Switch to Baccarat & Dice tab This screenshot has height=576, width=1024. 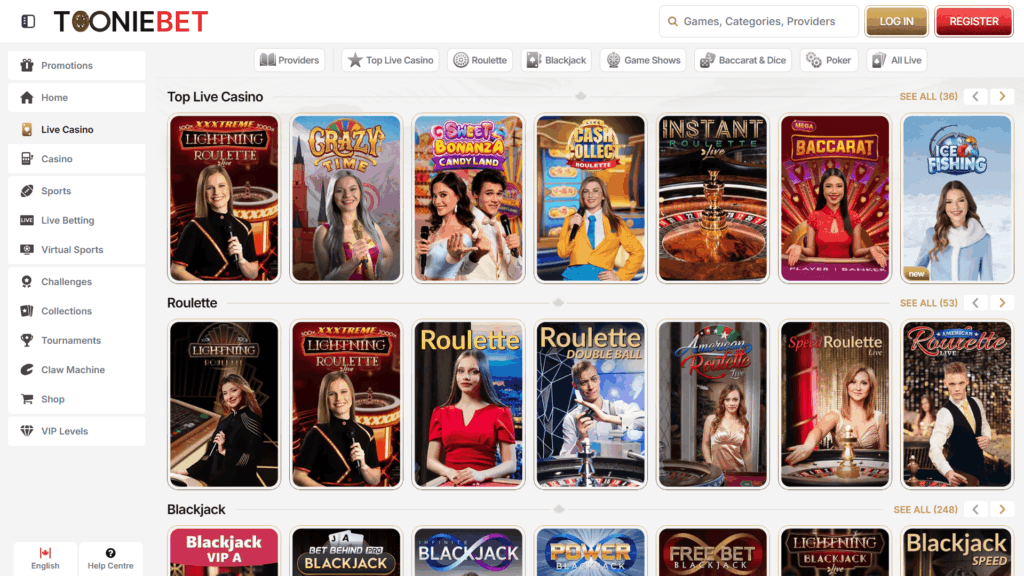(x=743, y=60)
